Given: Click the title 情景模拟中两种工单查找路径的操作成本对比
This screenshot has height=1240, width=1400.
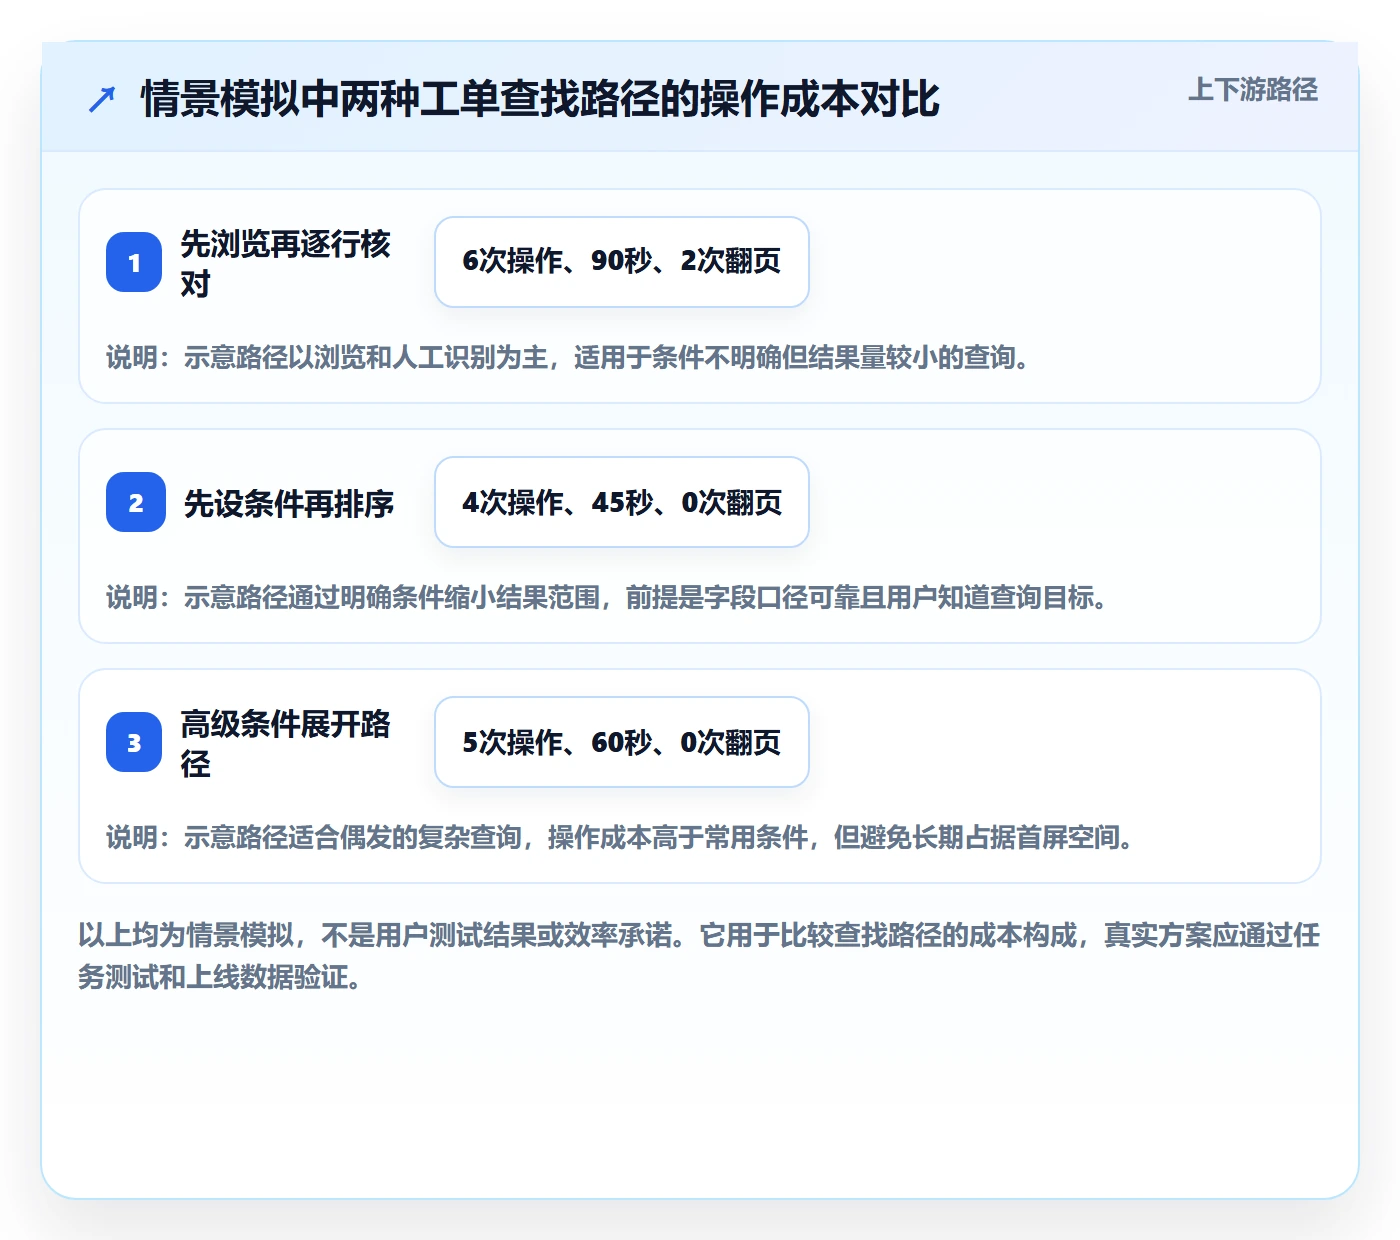Looking at the screenshot, I should 540,99.
